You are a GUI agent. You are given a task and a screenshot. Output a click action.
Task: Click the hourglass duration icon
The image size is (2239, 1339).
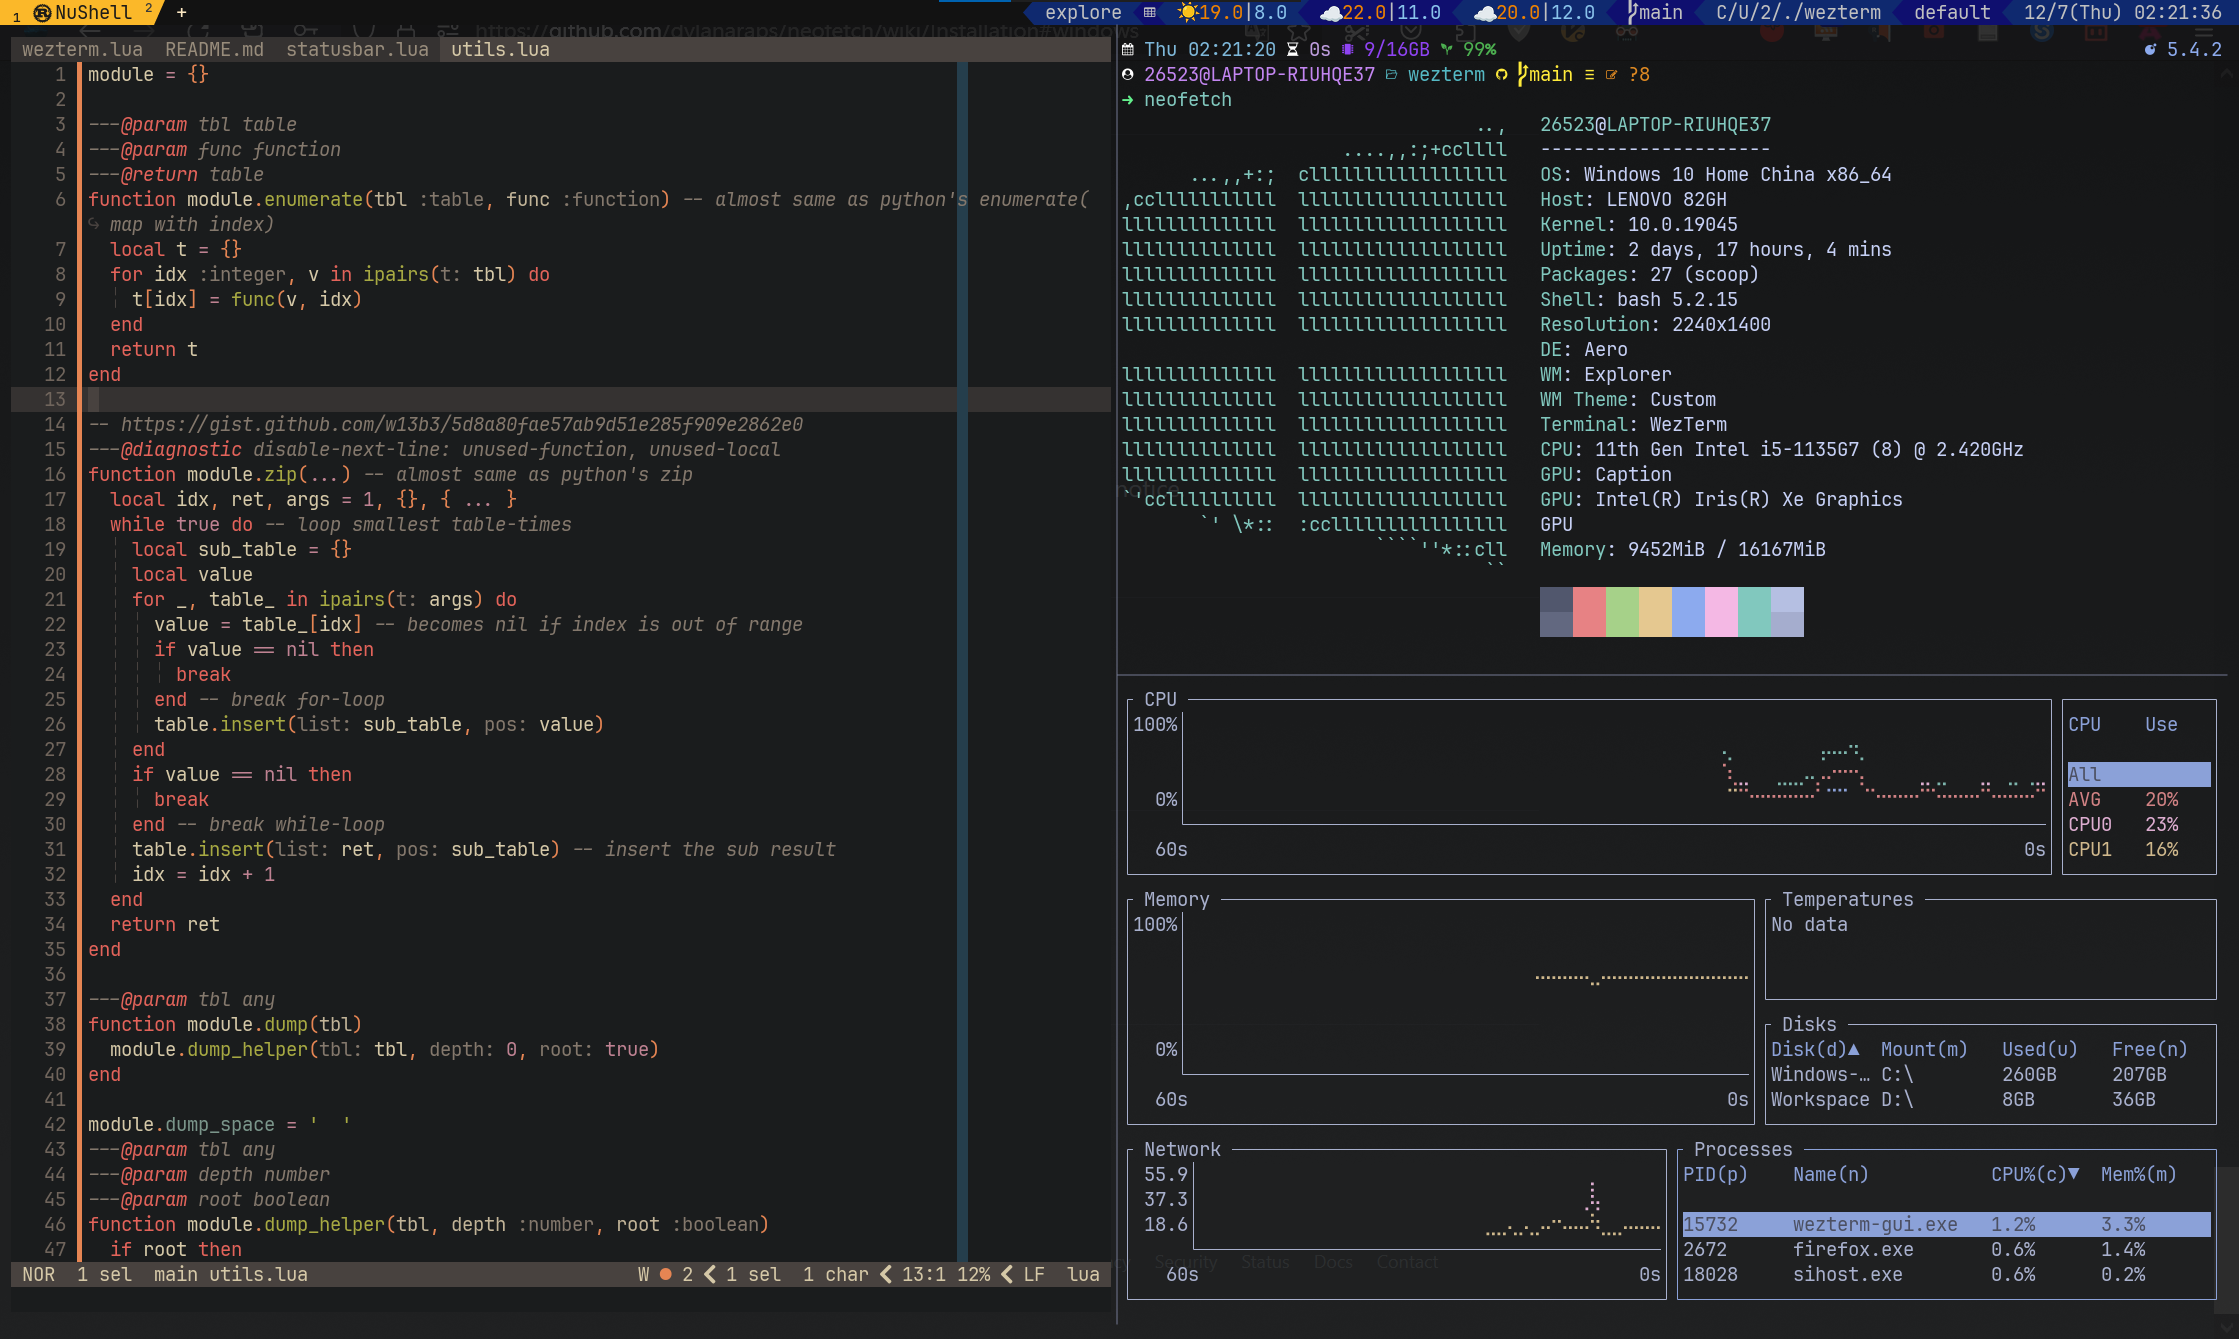tap(1292, 49)
